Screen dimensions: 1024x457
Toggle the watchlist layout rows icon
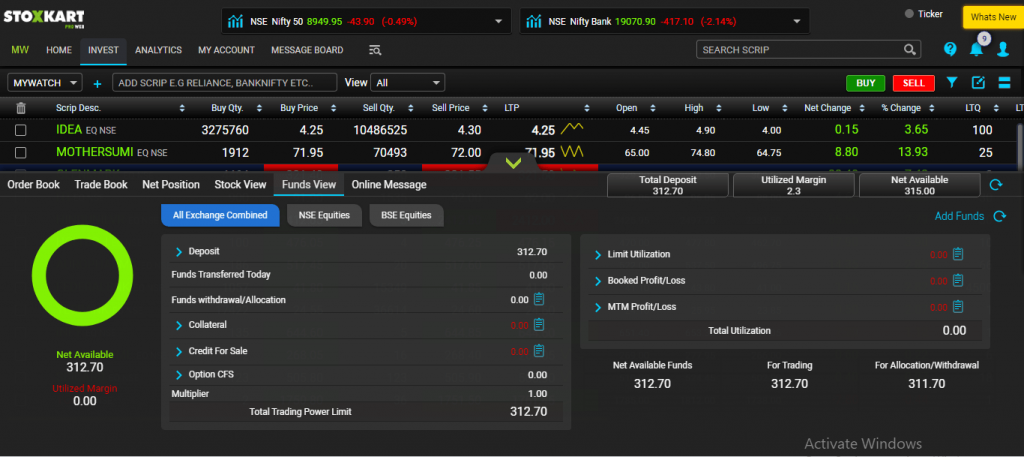1004,82
